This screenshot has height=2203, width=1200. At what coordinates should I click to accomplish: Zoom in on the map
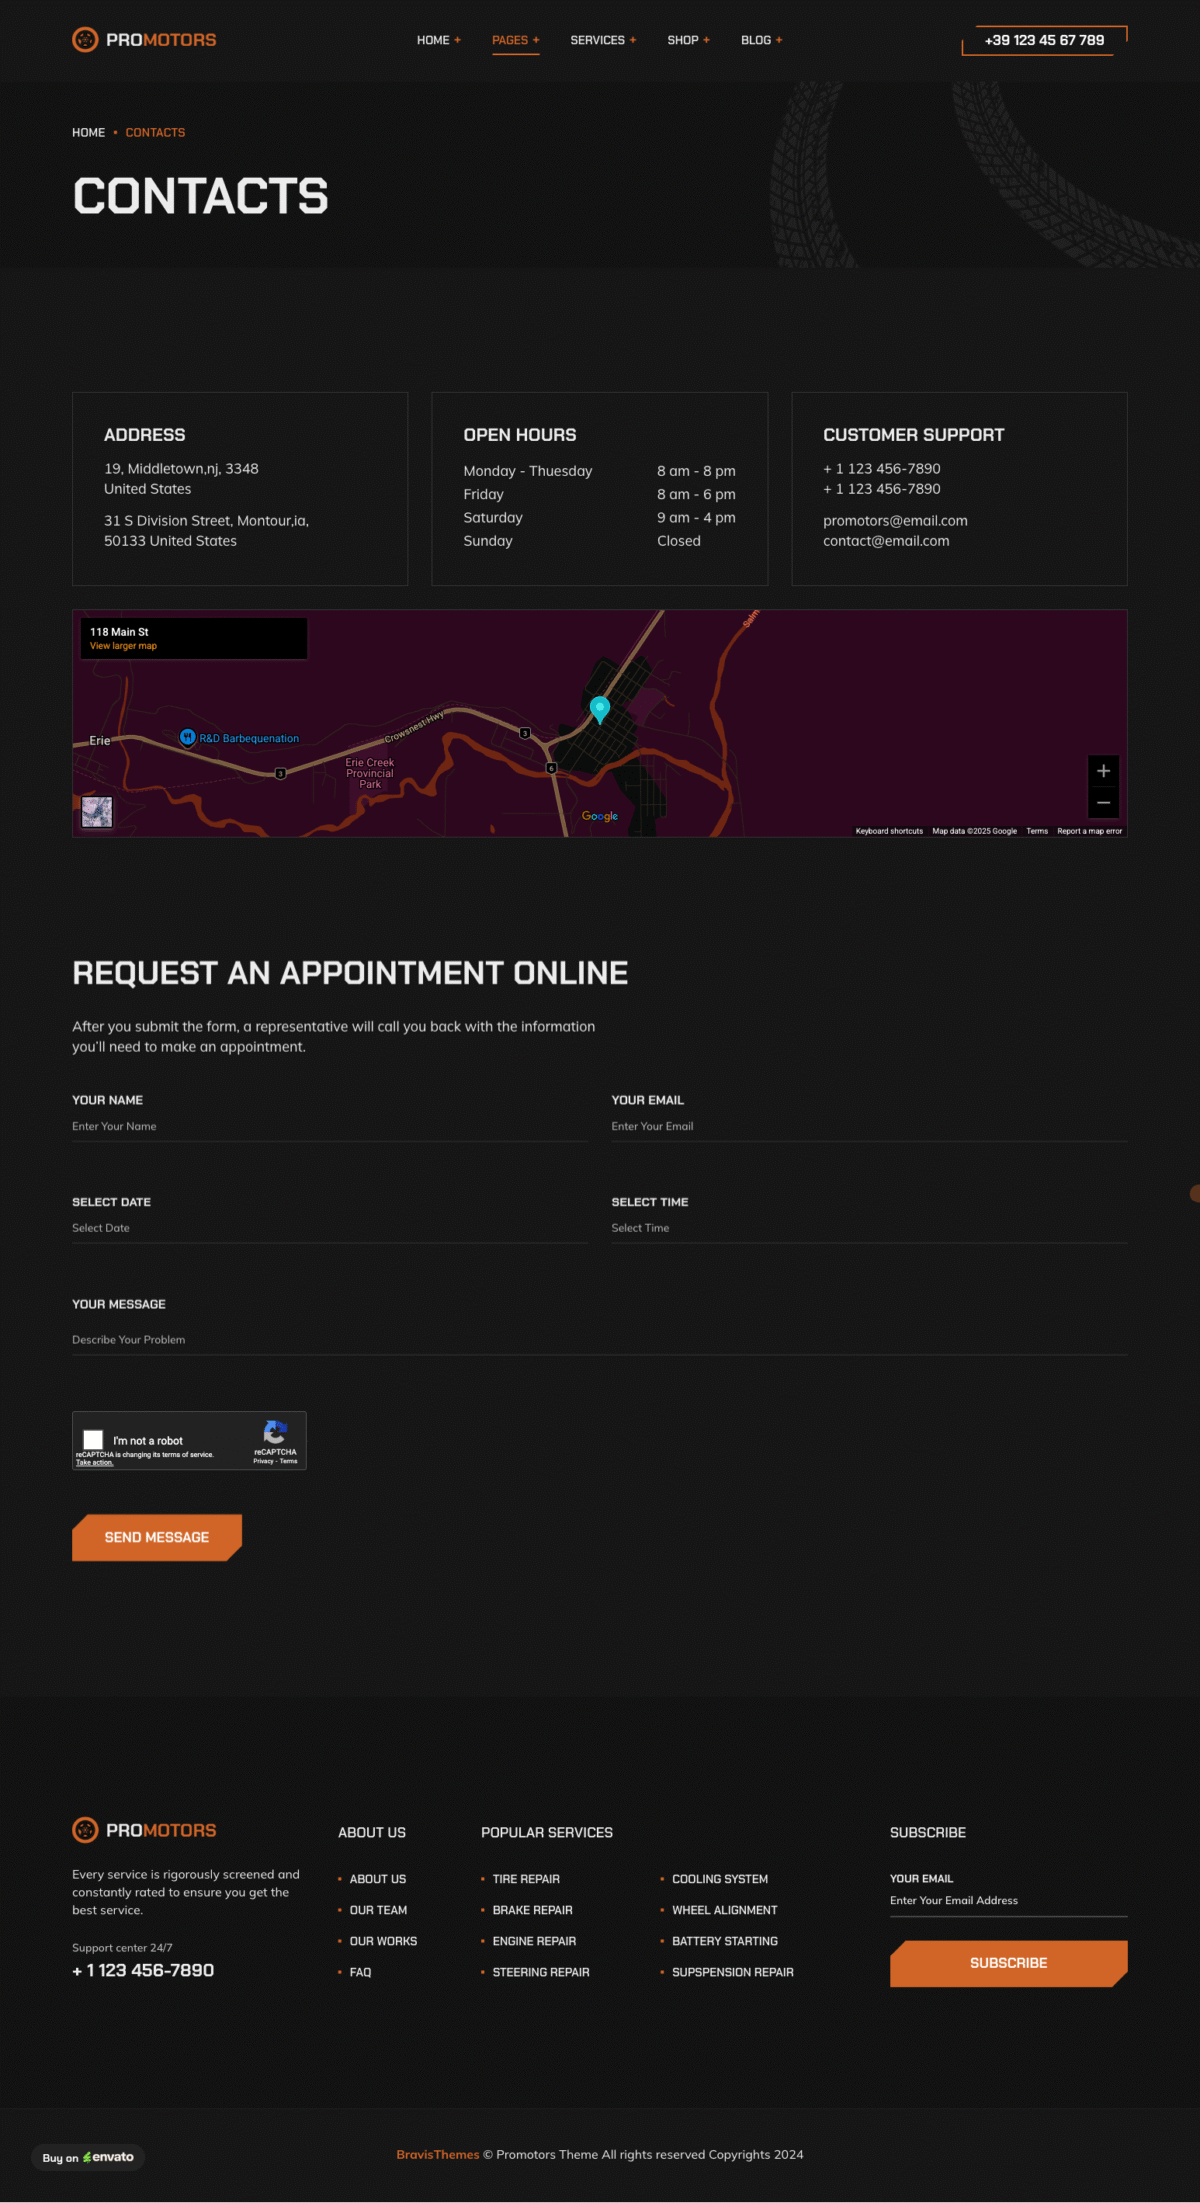click(1103, 771)
